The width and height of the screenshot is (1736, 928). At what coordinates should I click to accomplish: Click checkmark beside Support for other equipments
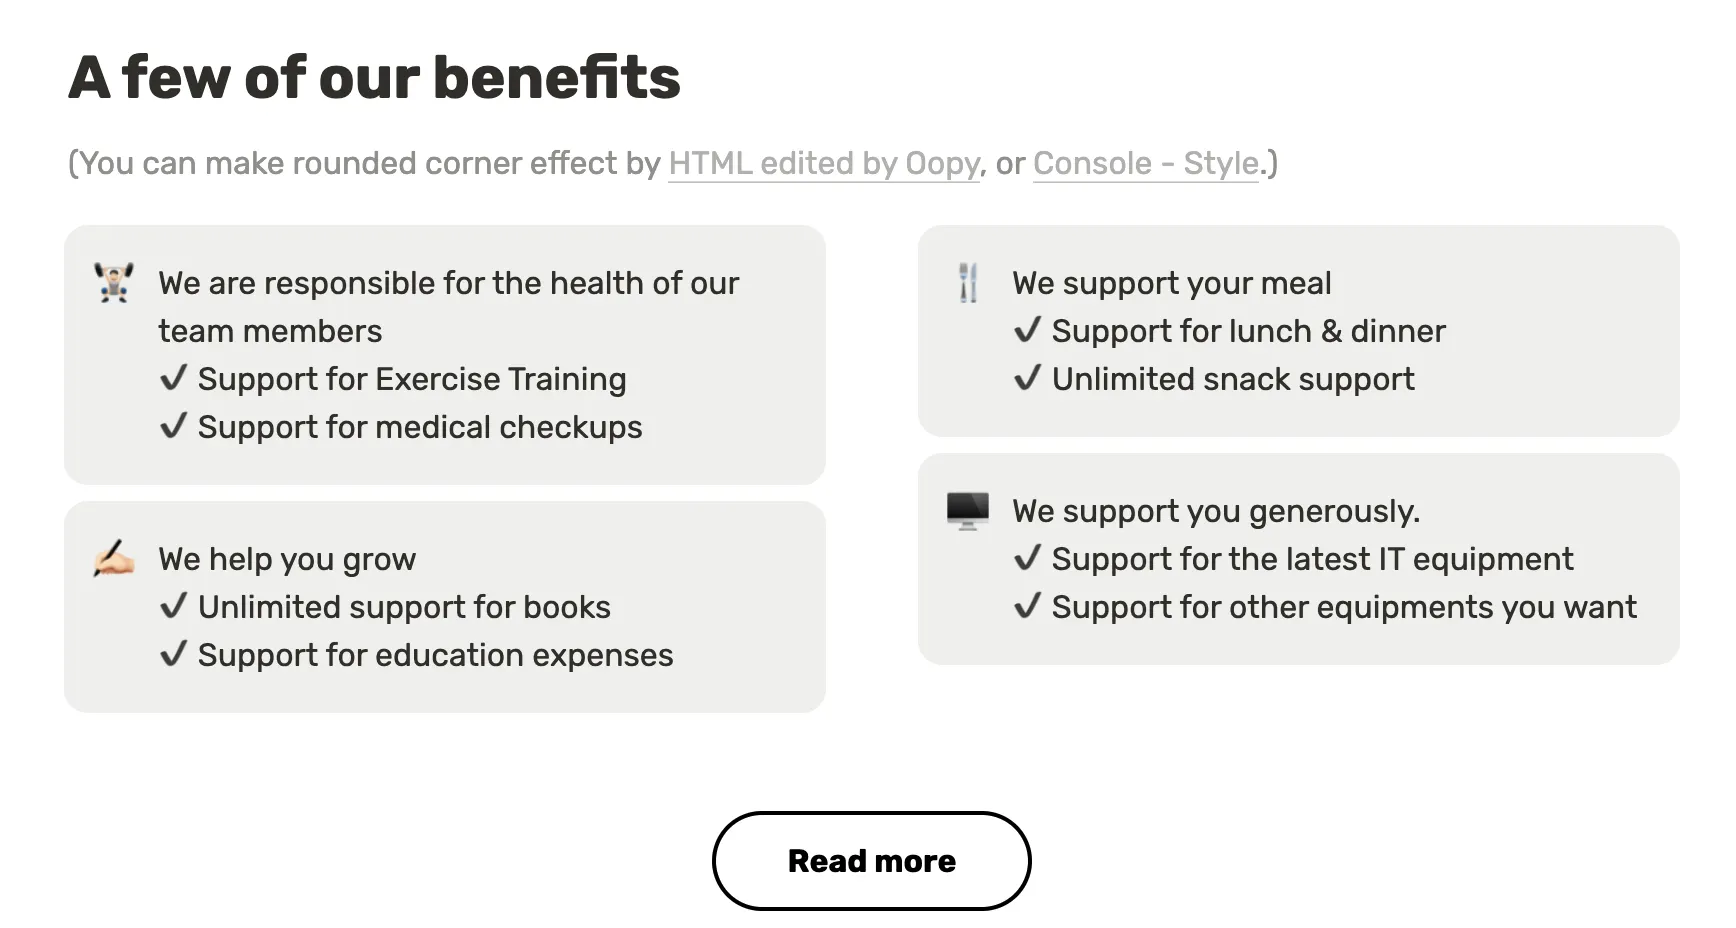pyautogui.click(x=1027, y=606)
